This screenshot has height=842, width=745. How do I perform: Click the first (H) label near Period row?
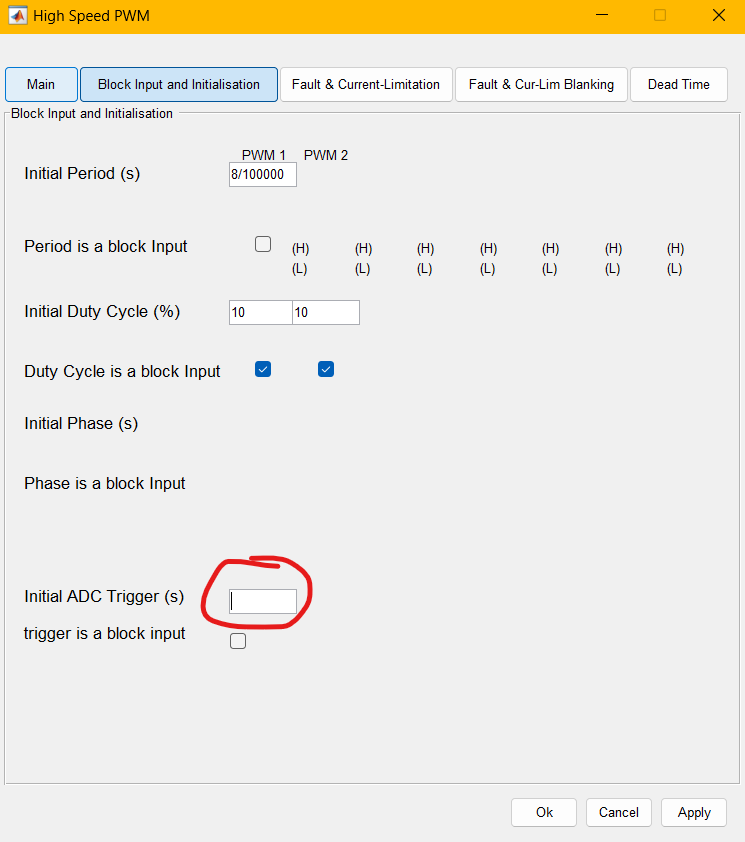[300, 247]
